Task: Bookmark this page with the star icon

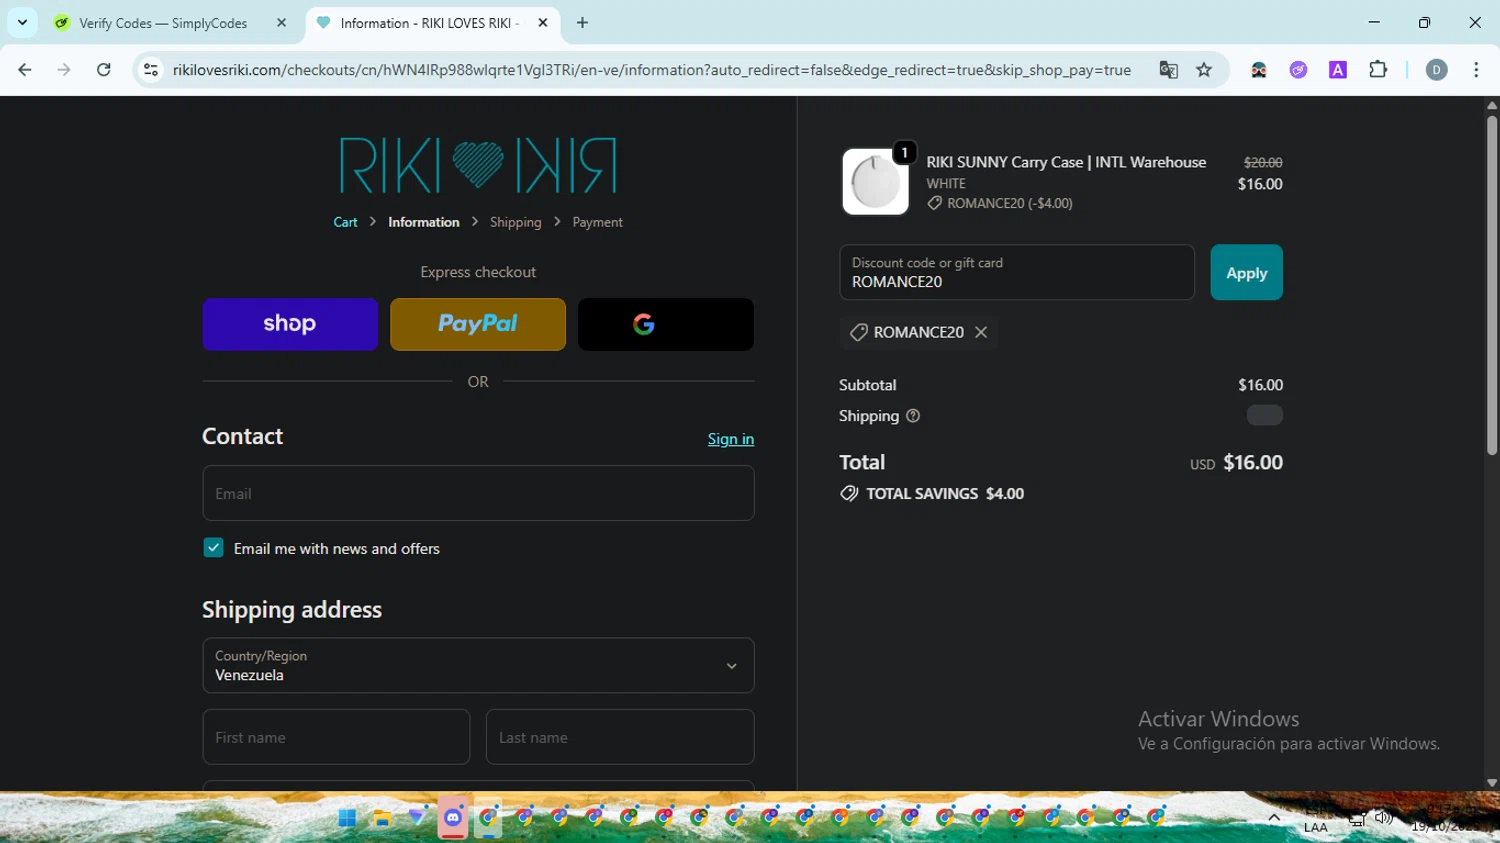Action: [x=1204, y=70]
